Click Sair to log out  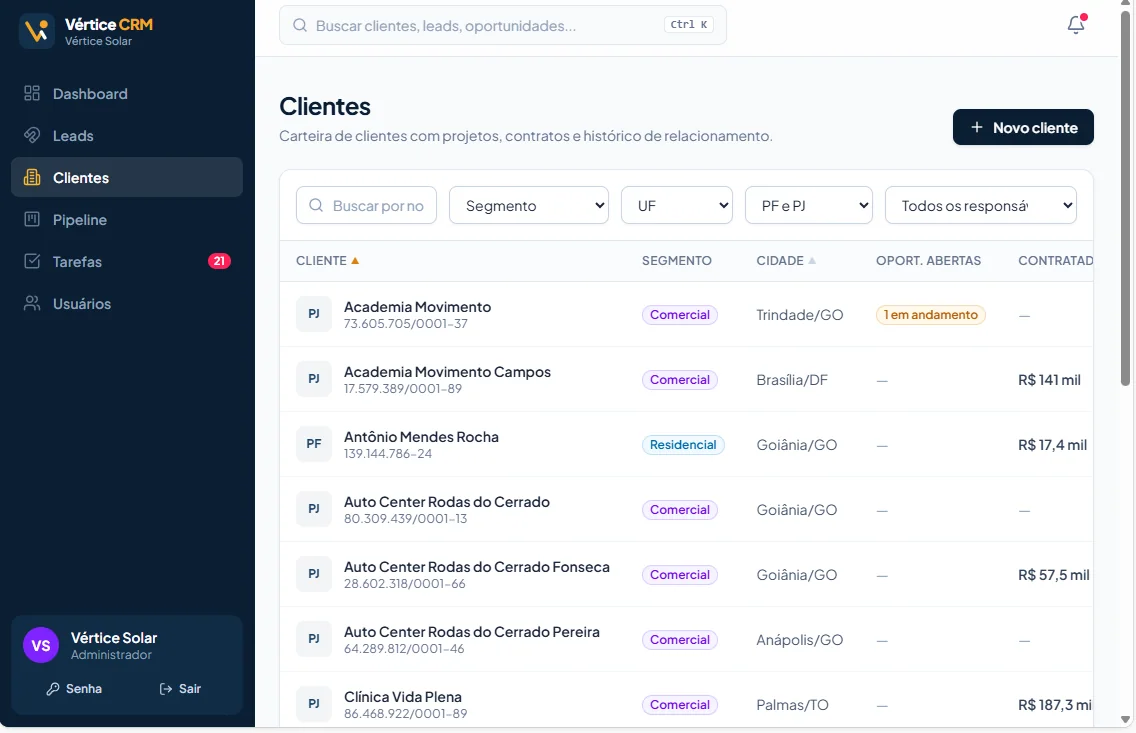coord(180,689)
